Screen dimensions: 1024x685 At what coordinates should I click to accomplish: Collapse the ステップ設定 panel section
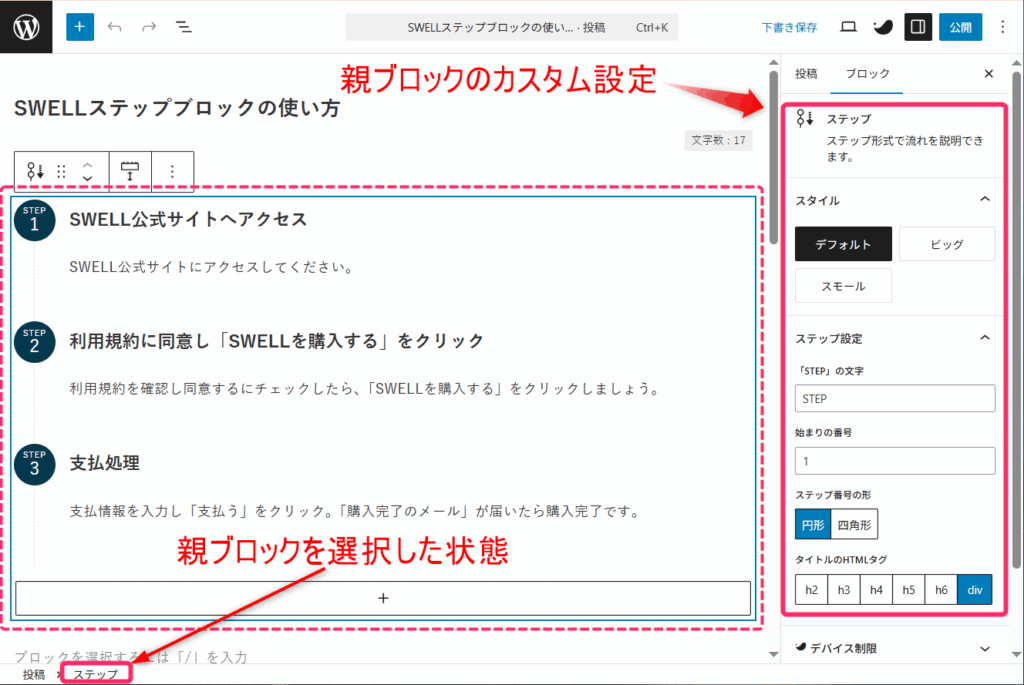coord(985,338)
